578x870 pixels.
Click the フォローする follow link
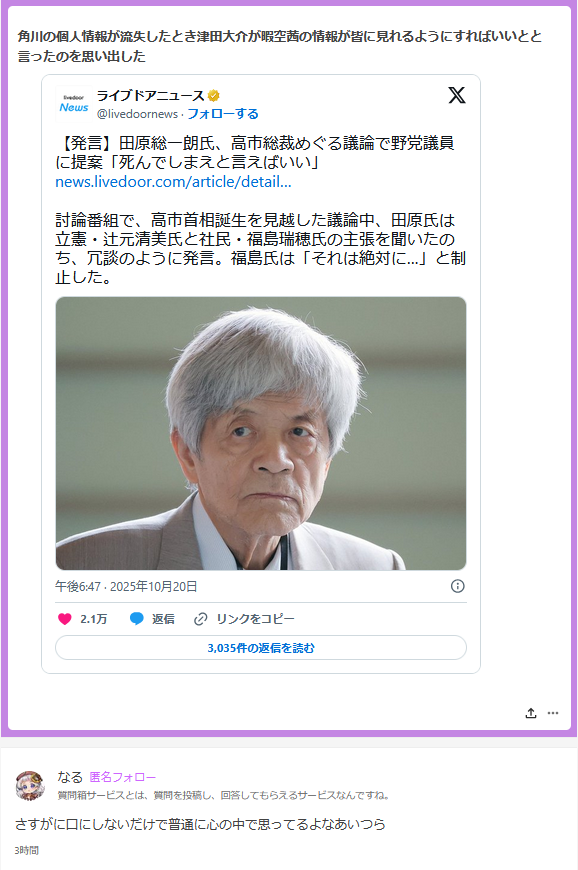(223, 114)
